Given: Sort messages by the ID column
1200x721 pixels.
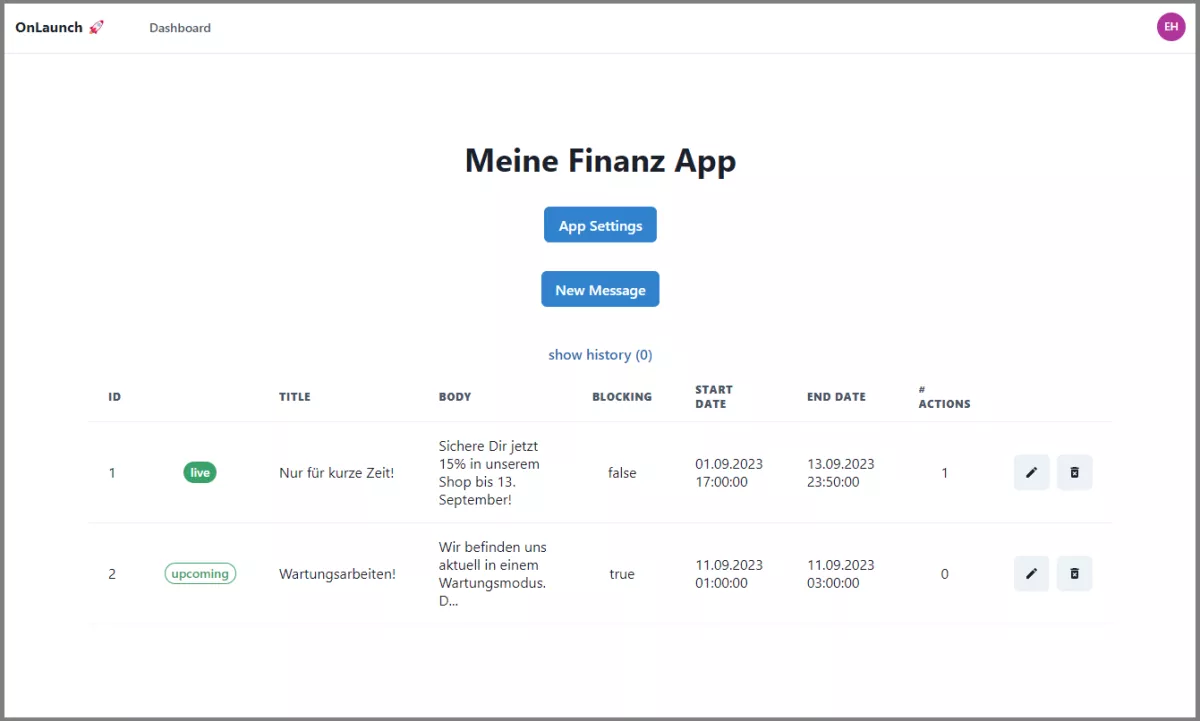Looking at the screenshot, I should click(114, 396).
